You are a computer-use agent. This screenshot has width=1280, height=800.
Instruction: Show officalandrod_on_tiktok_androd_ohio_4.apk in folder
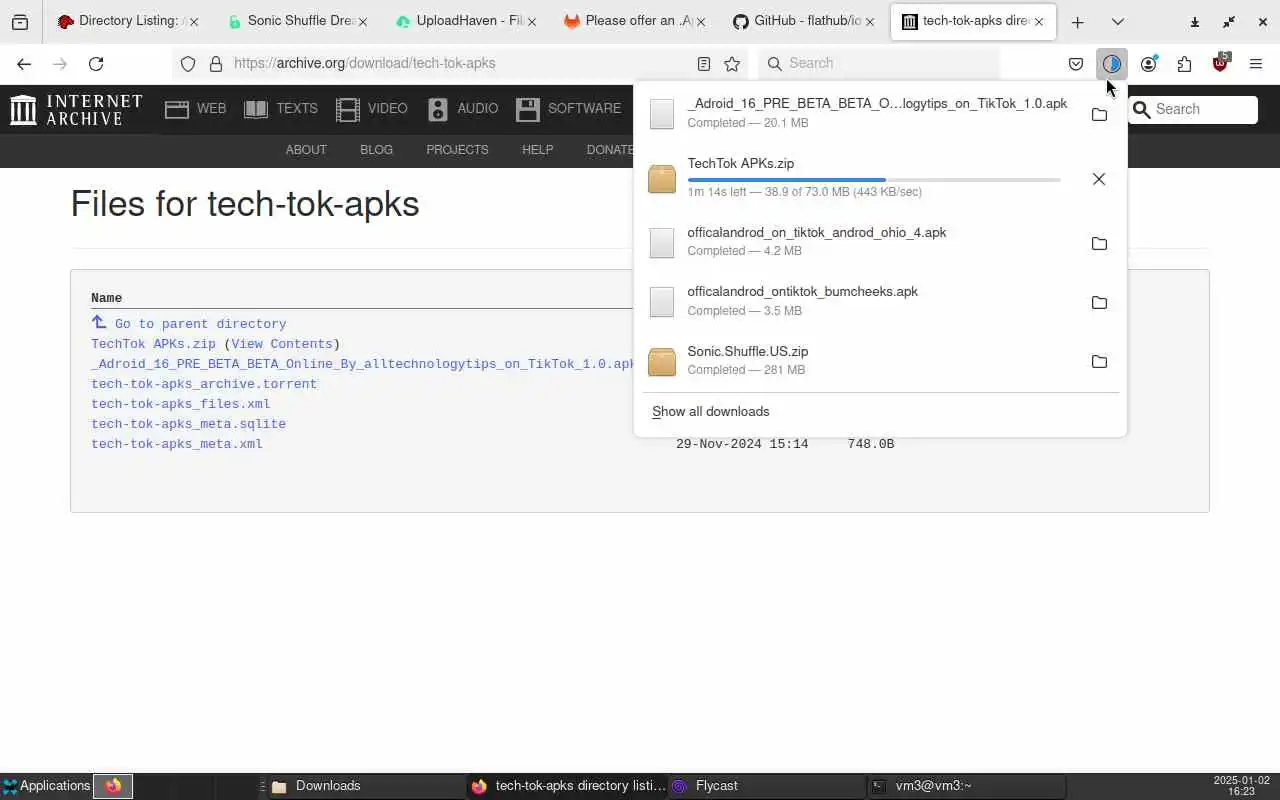1099,243
